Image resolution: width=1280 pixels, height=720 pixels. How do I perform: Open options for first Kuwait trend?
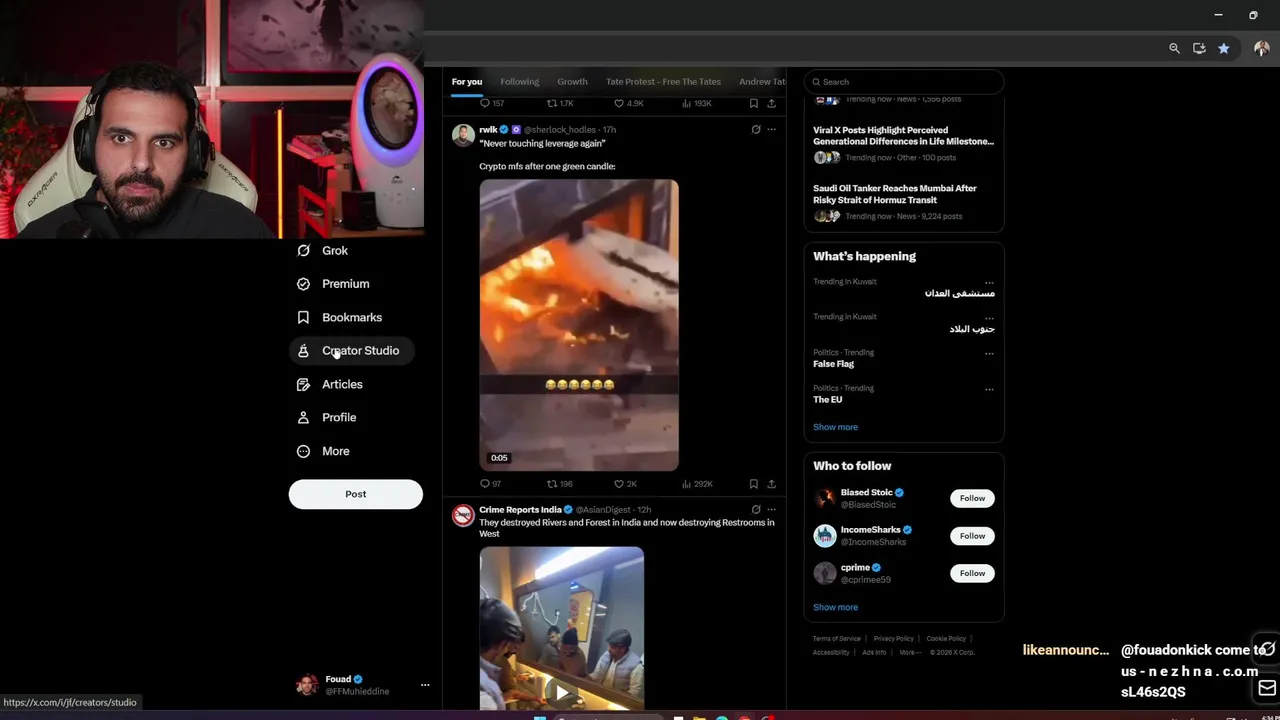click(x=989, y=282)
